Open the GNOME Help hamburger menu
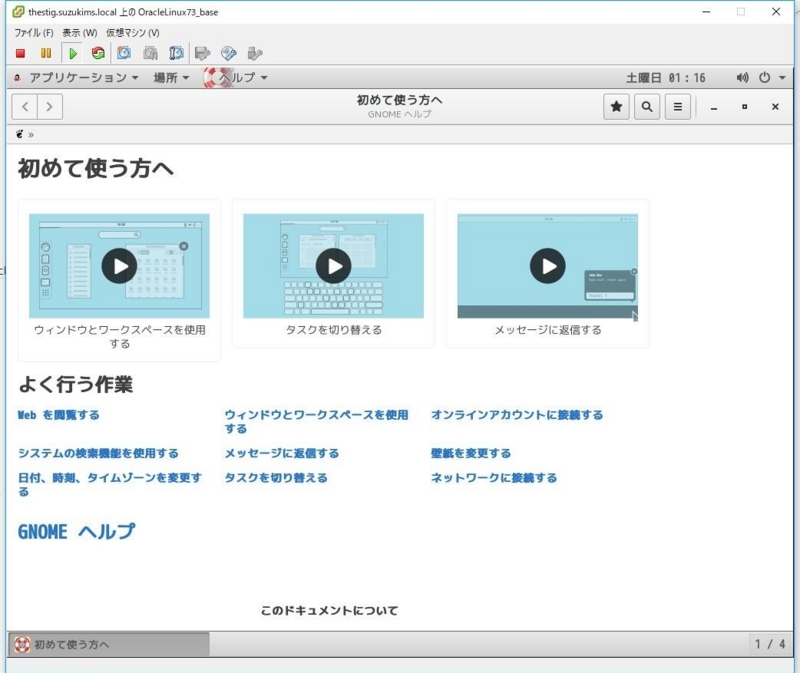 coord(678,107)
